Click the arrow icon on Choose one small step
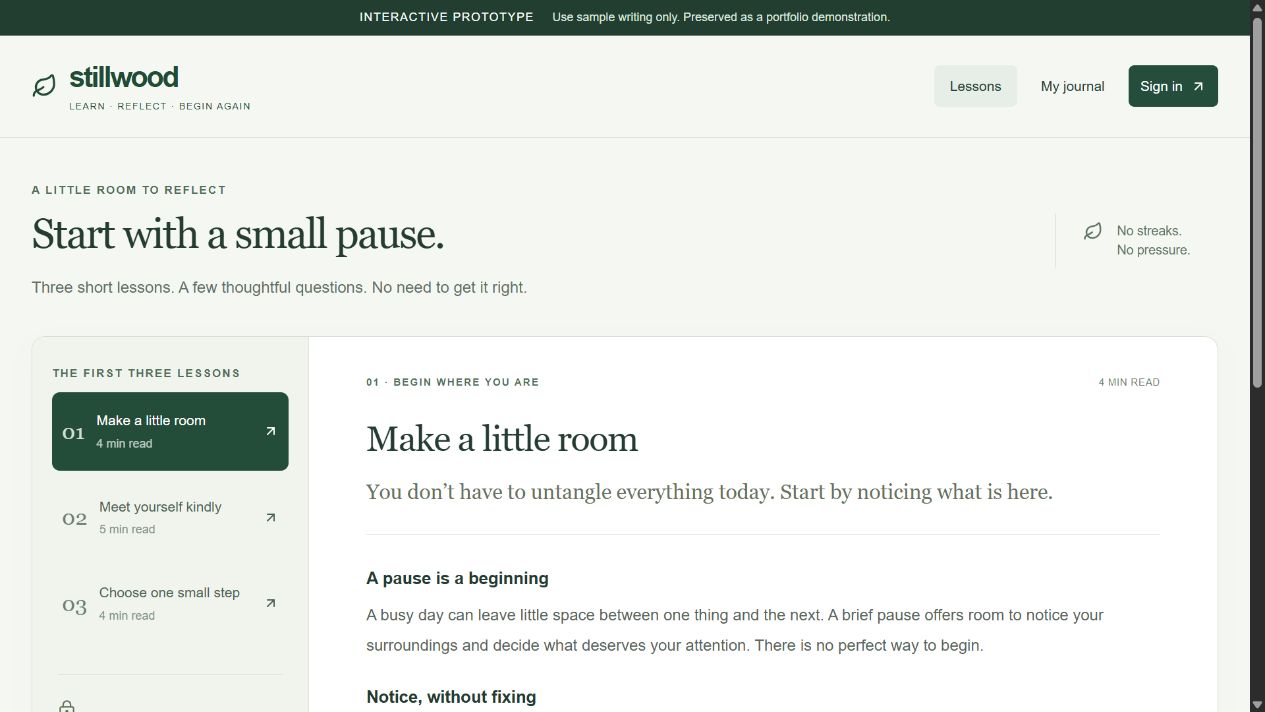Image resolution: width=1265 pixels, height=712 pixels. click(270, 603)
